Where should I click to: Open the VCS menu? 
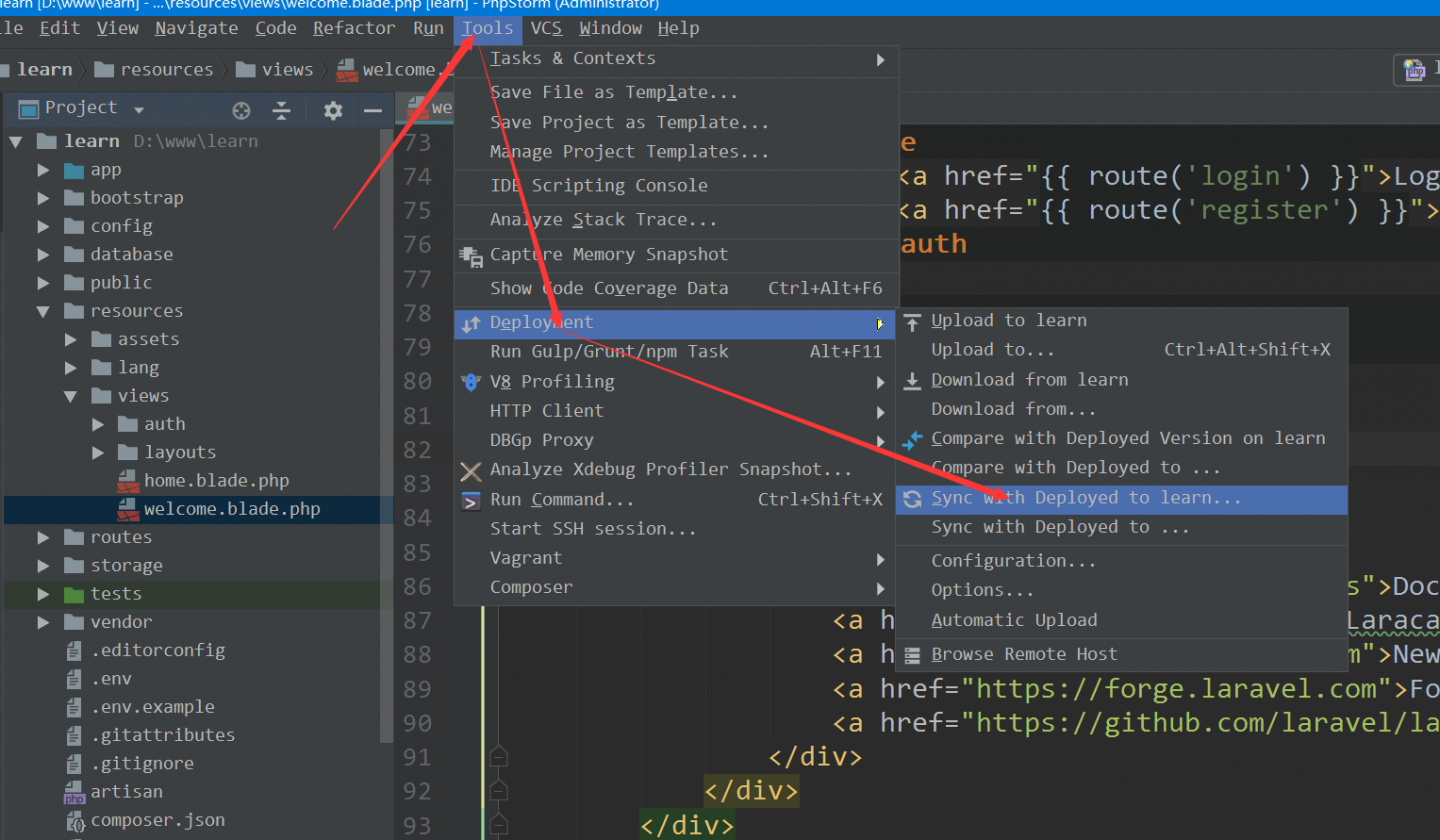tap(546, 28)
